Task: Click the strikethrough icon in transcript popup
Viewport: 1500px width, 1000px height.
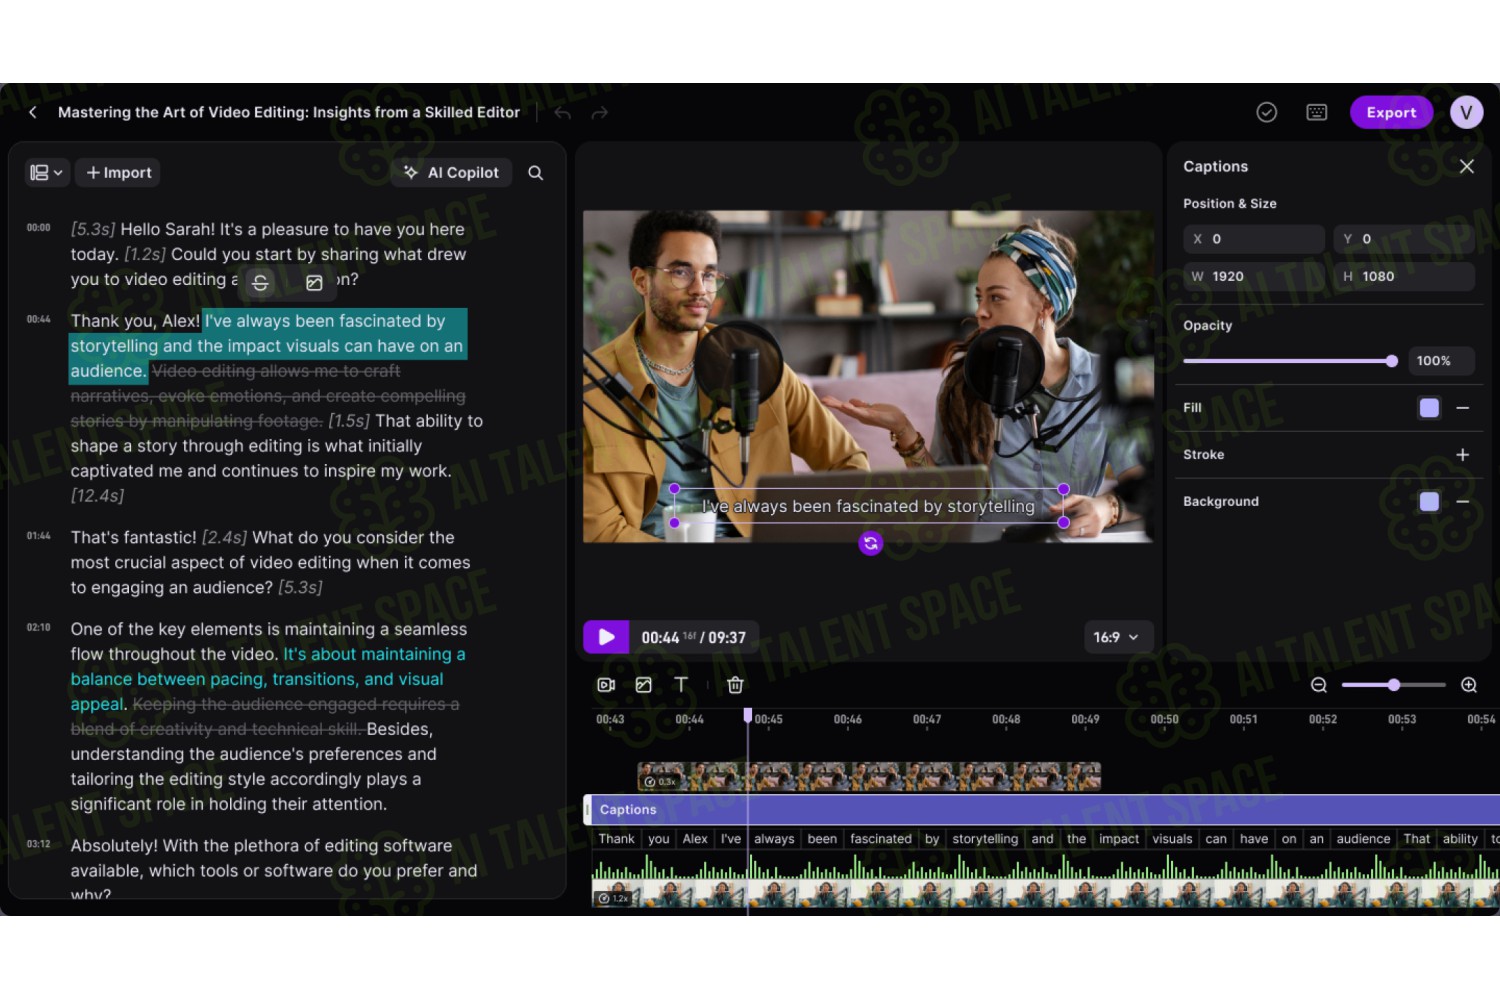Action: click(x=260, y=283)
